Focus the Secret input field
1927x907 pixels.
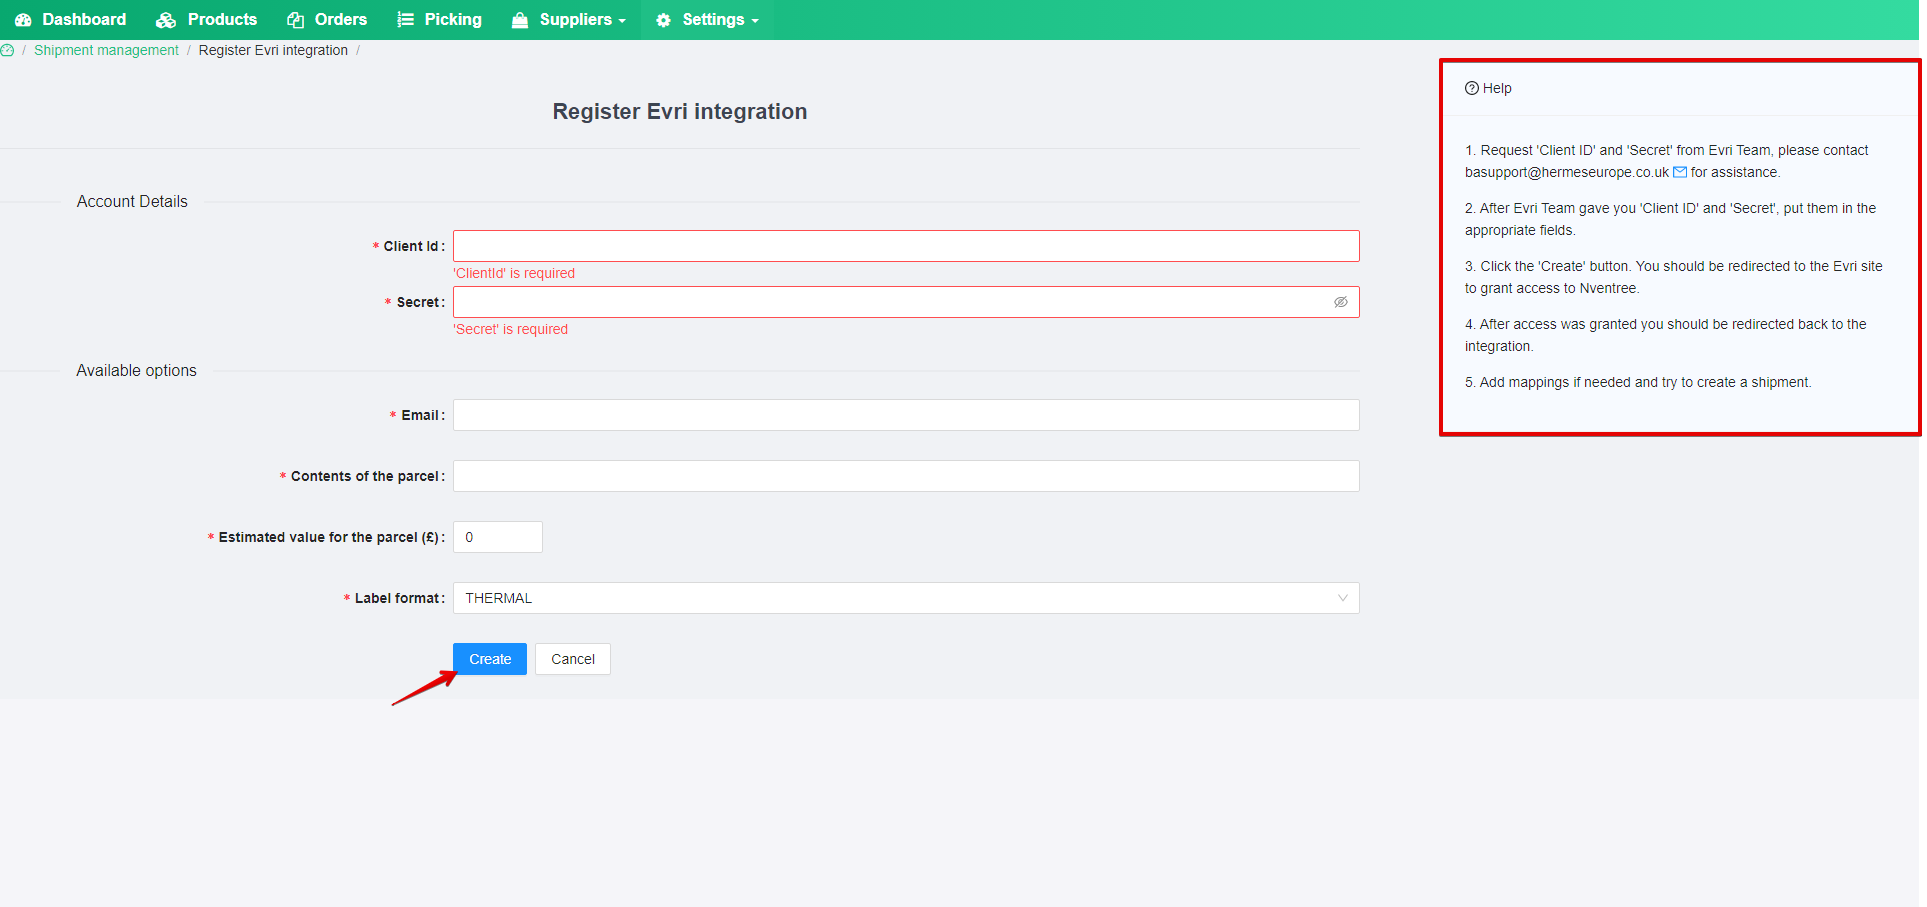coord(906,302)
